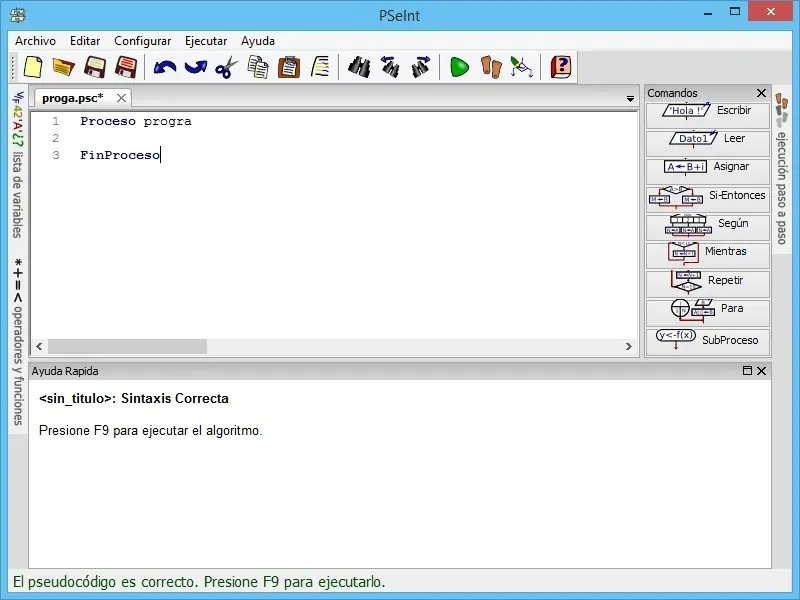Open the Editar menu
Screen dimensions: 800x600
tap(85, 41)
